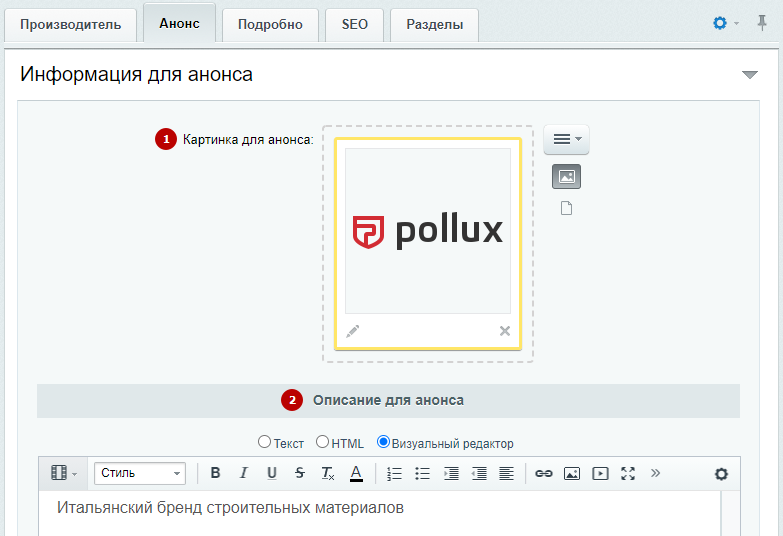Increase the paragraph indent
783x536 pixels.
(451, 473)
